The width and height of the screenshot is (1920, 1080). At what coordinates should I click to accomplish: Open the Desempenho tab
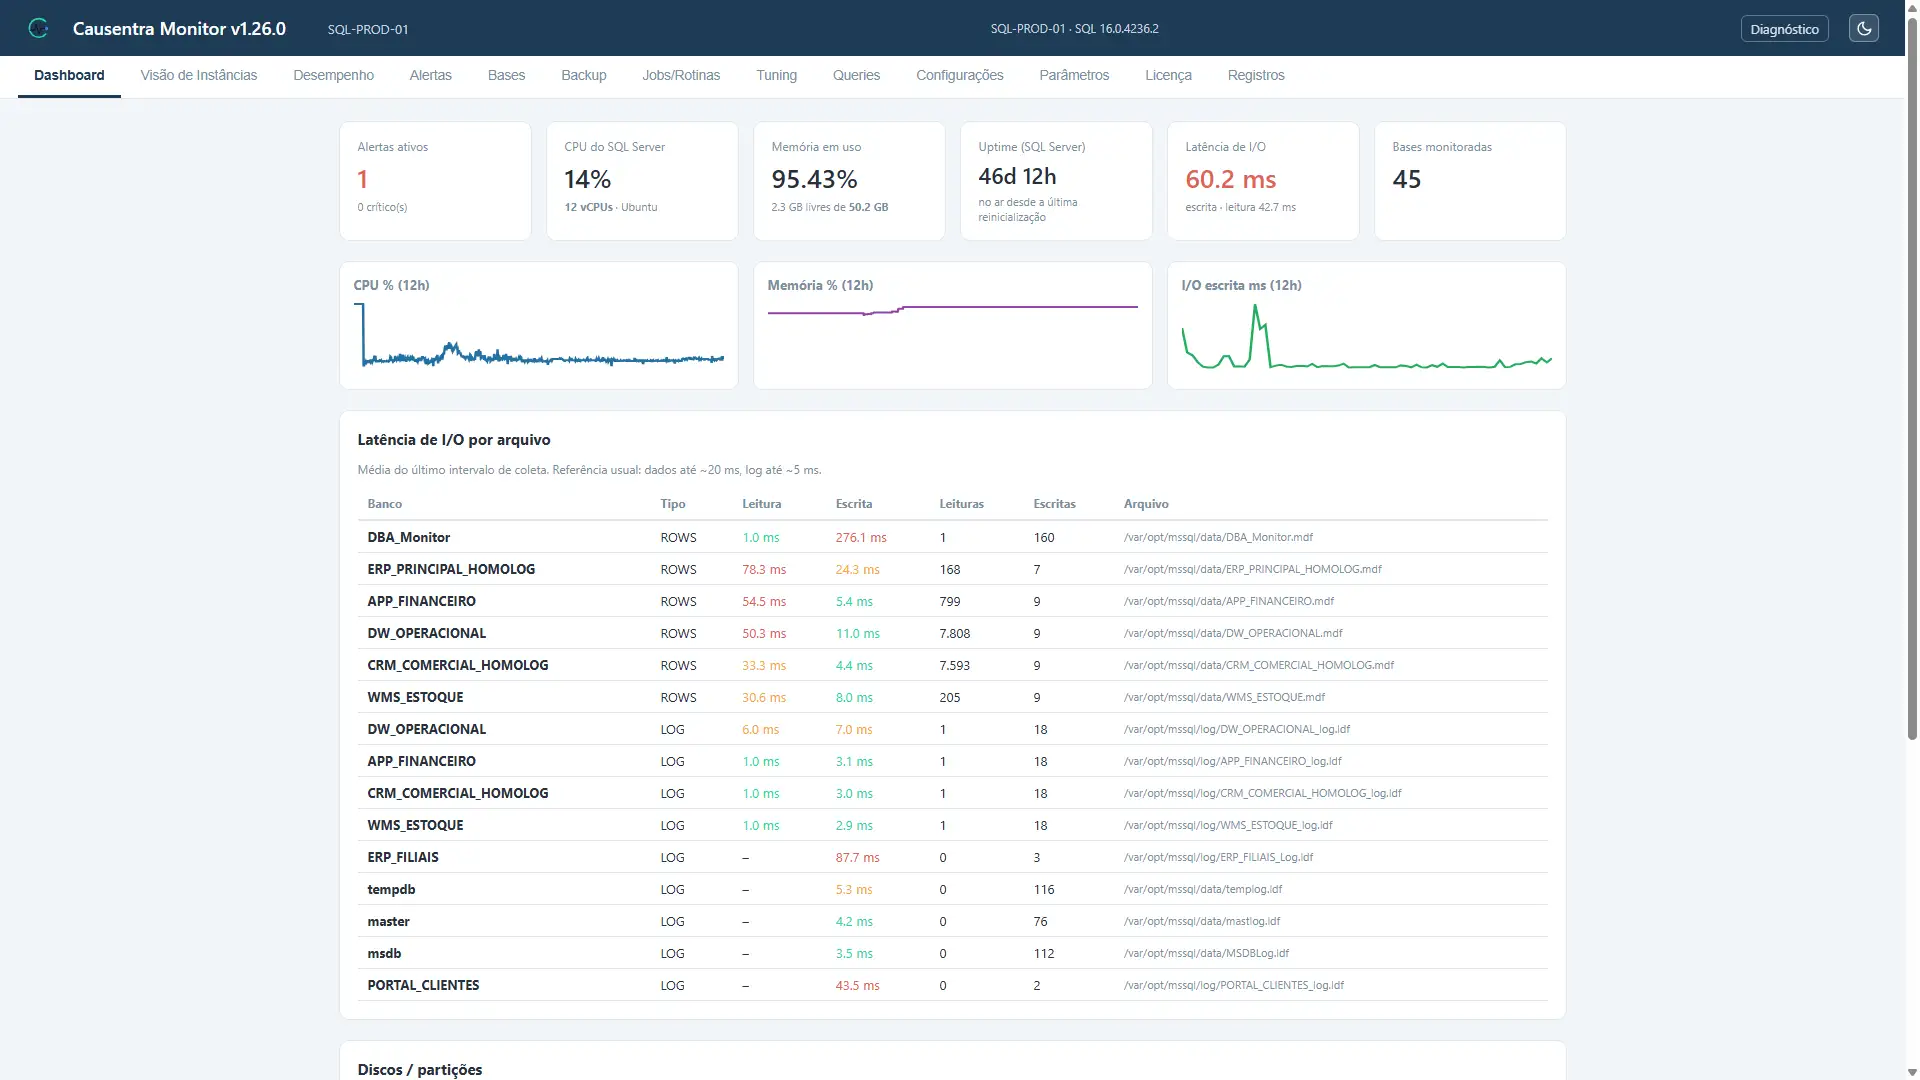click(x=333, y=75)
